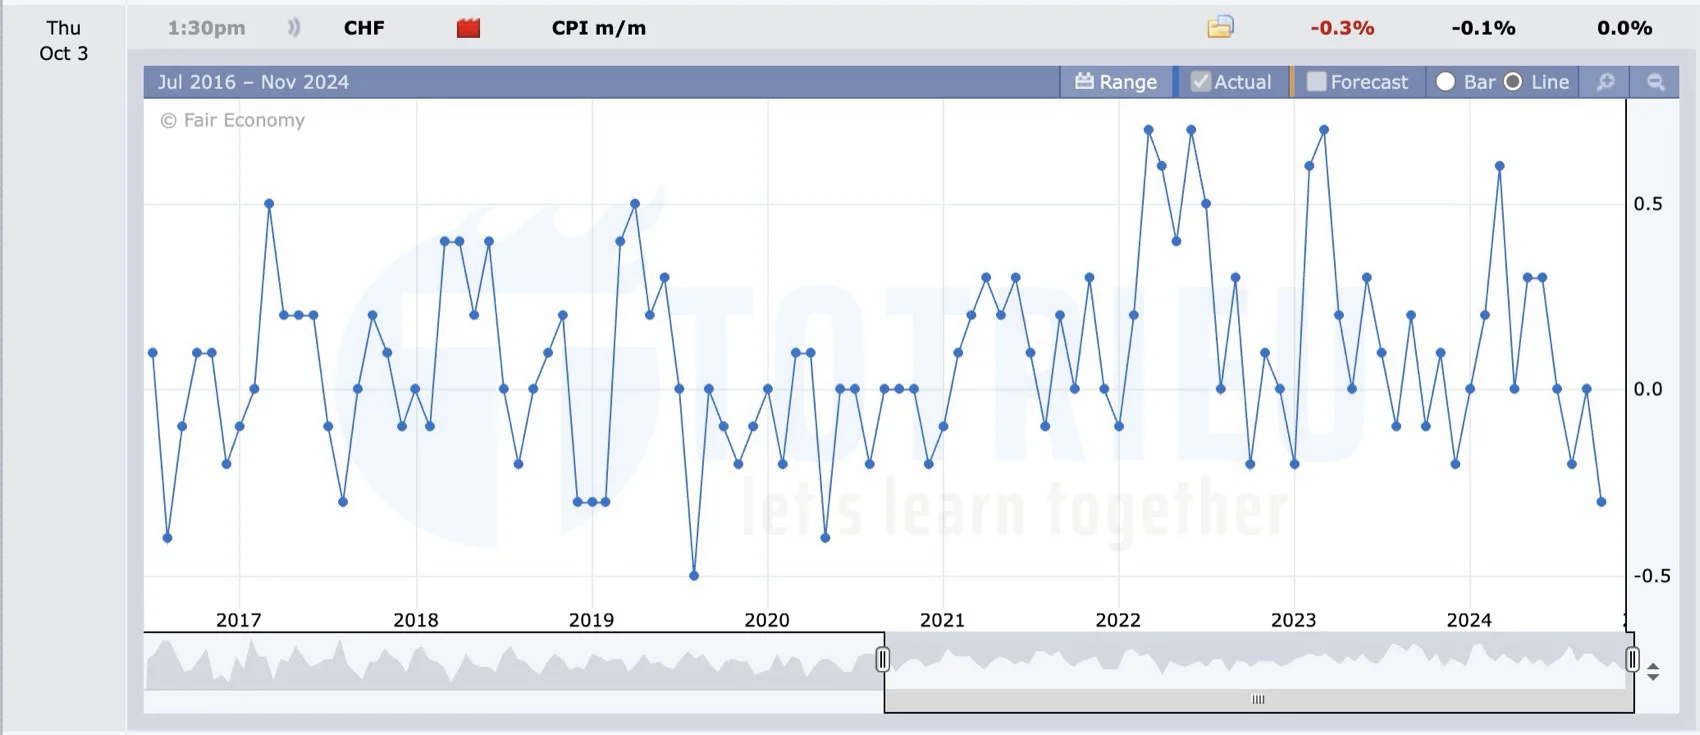The width and height of the screenshot is (1700, 735).
Task: Click the last data point at -0.3
Action: [x=1601, y=502]
